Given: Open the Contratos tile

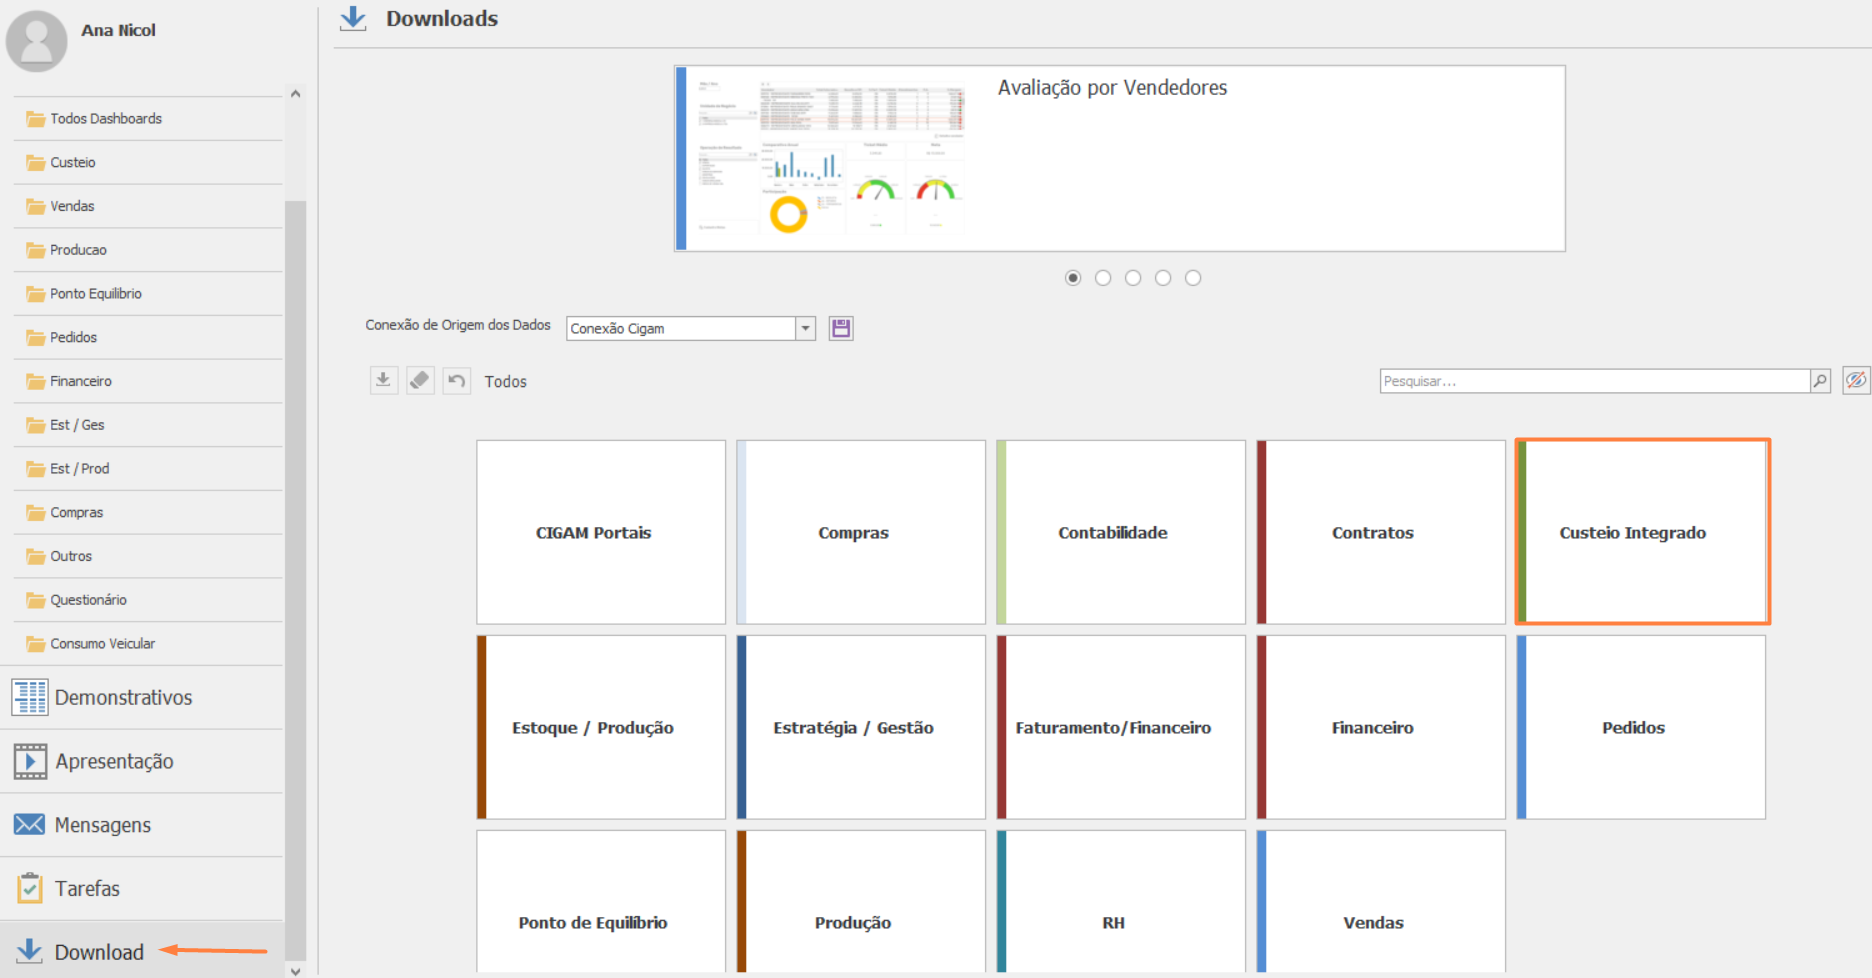Looking at the screenshot, I should 1381,532.
